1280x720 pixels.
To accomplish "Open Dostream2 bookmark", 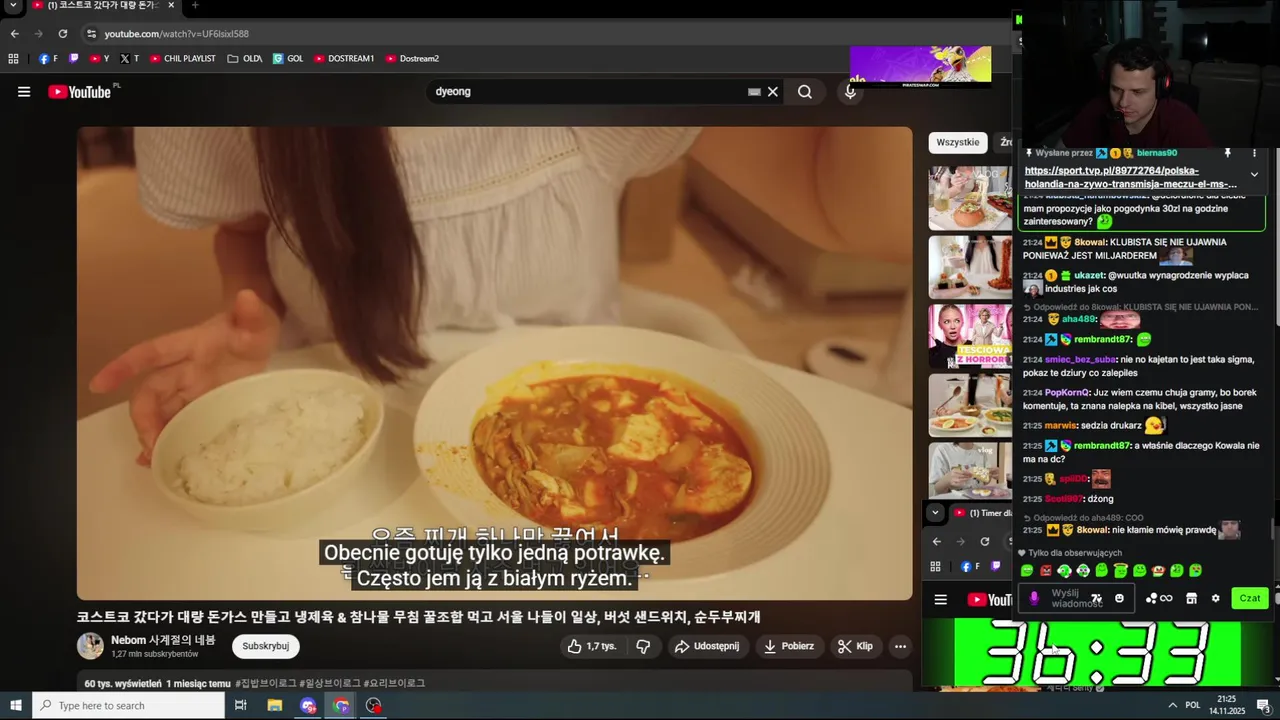I will click(412, 59).
